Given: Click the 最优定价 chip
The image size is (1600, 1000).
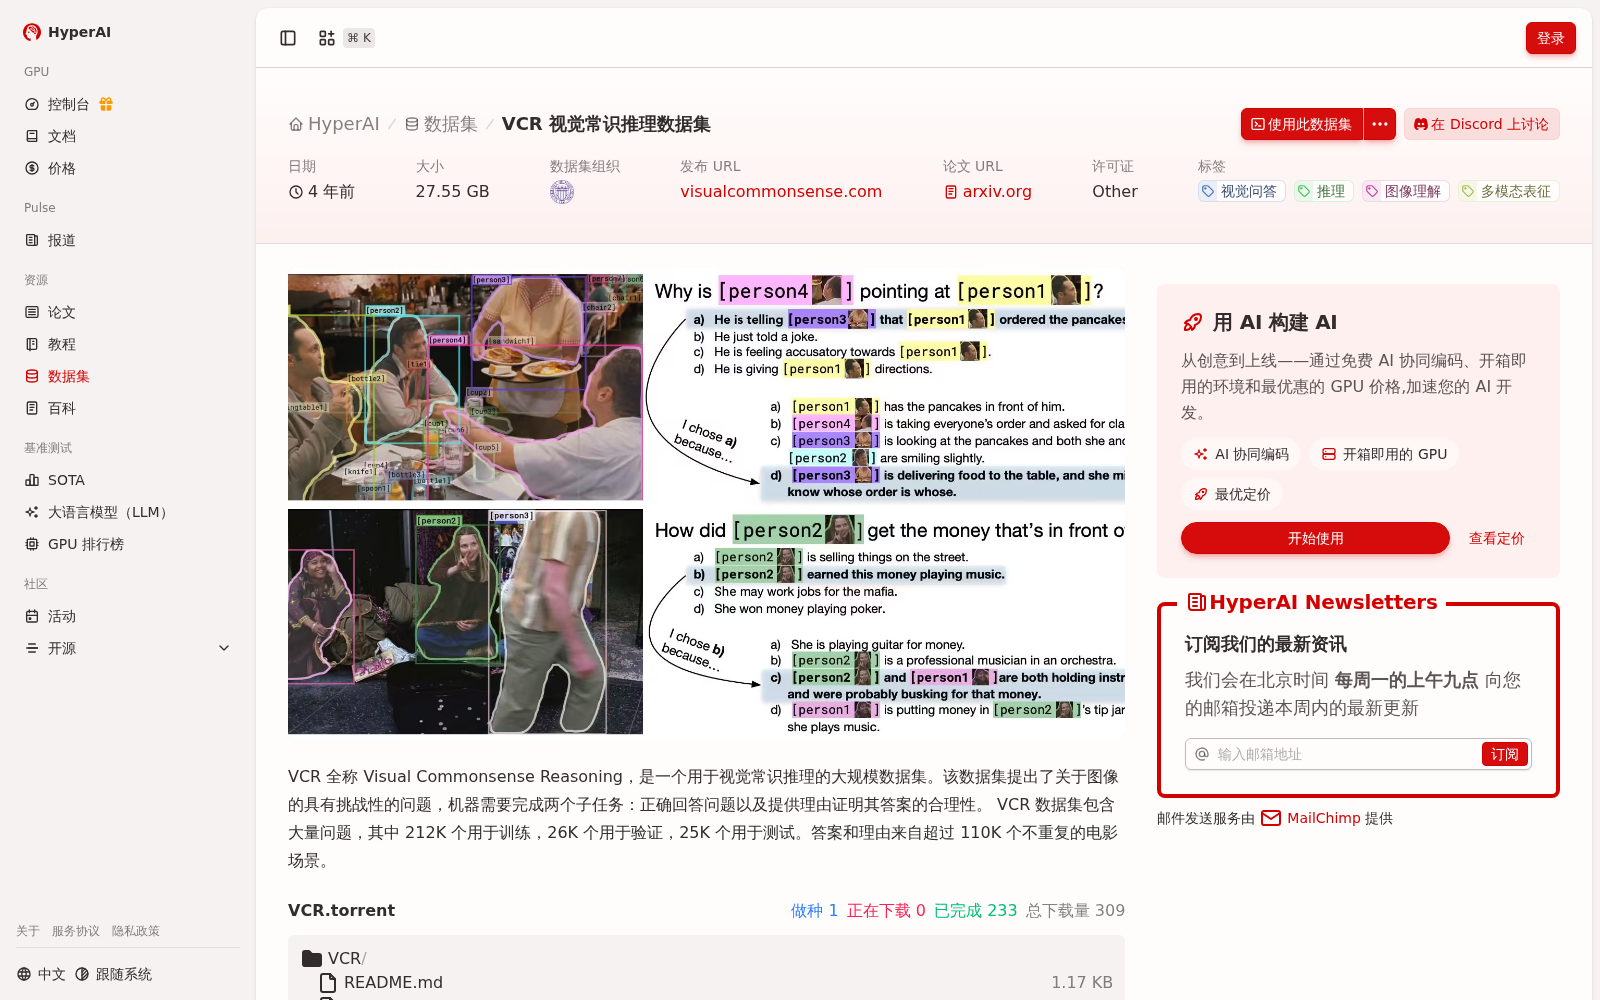Looking at the screenshot, I should [x=1232, y=494].
